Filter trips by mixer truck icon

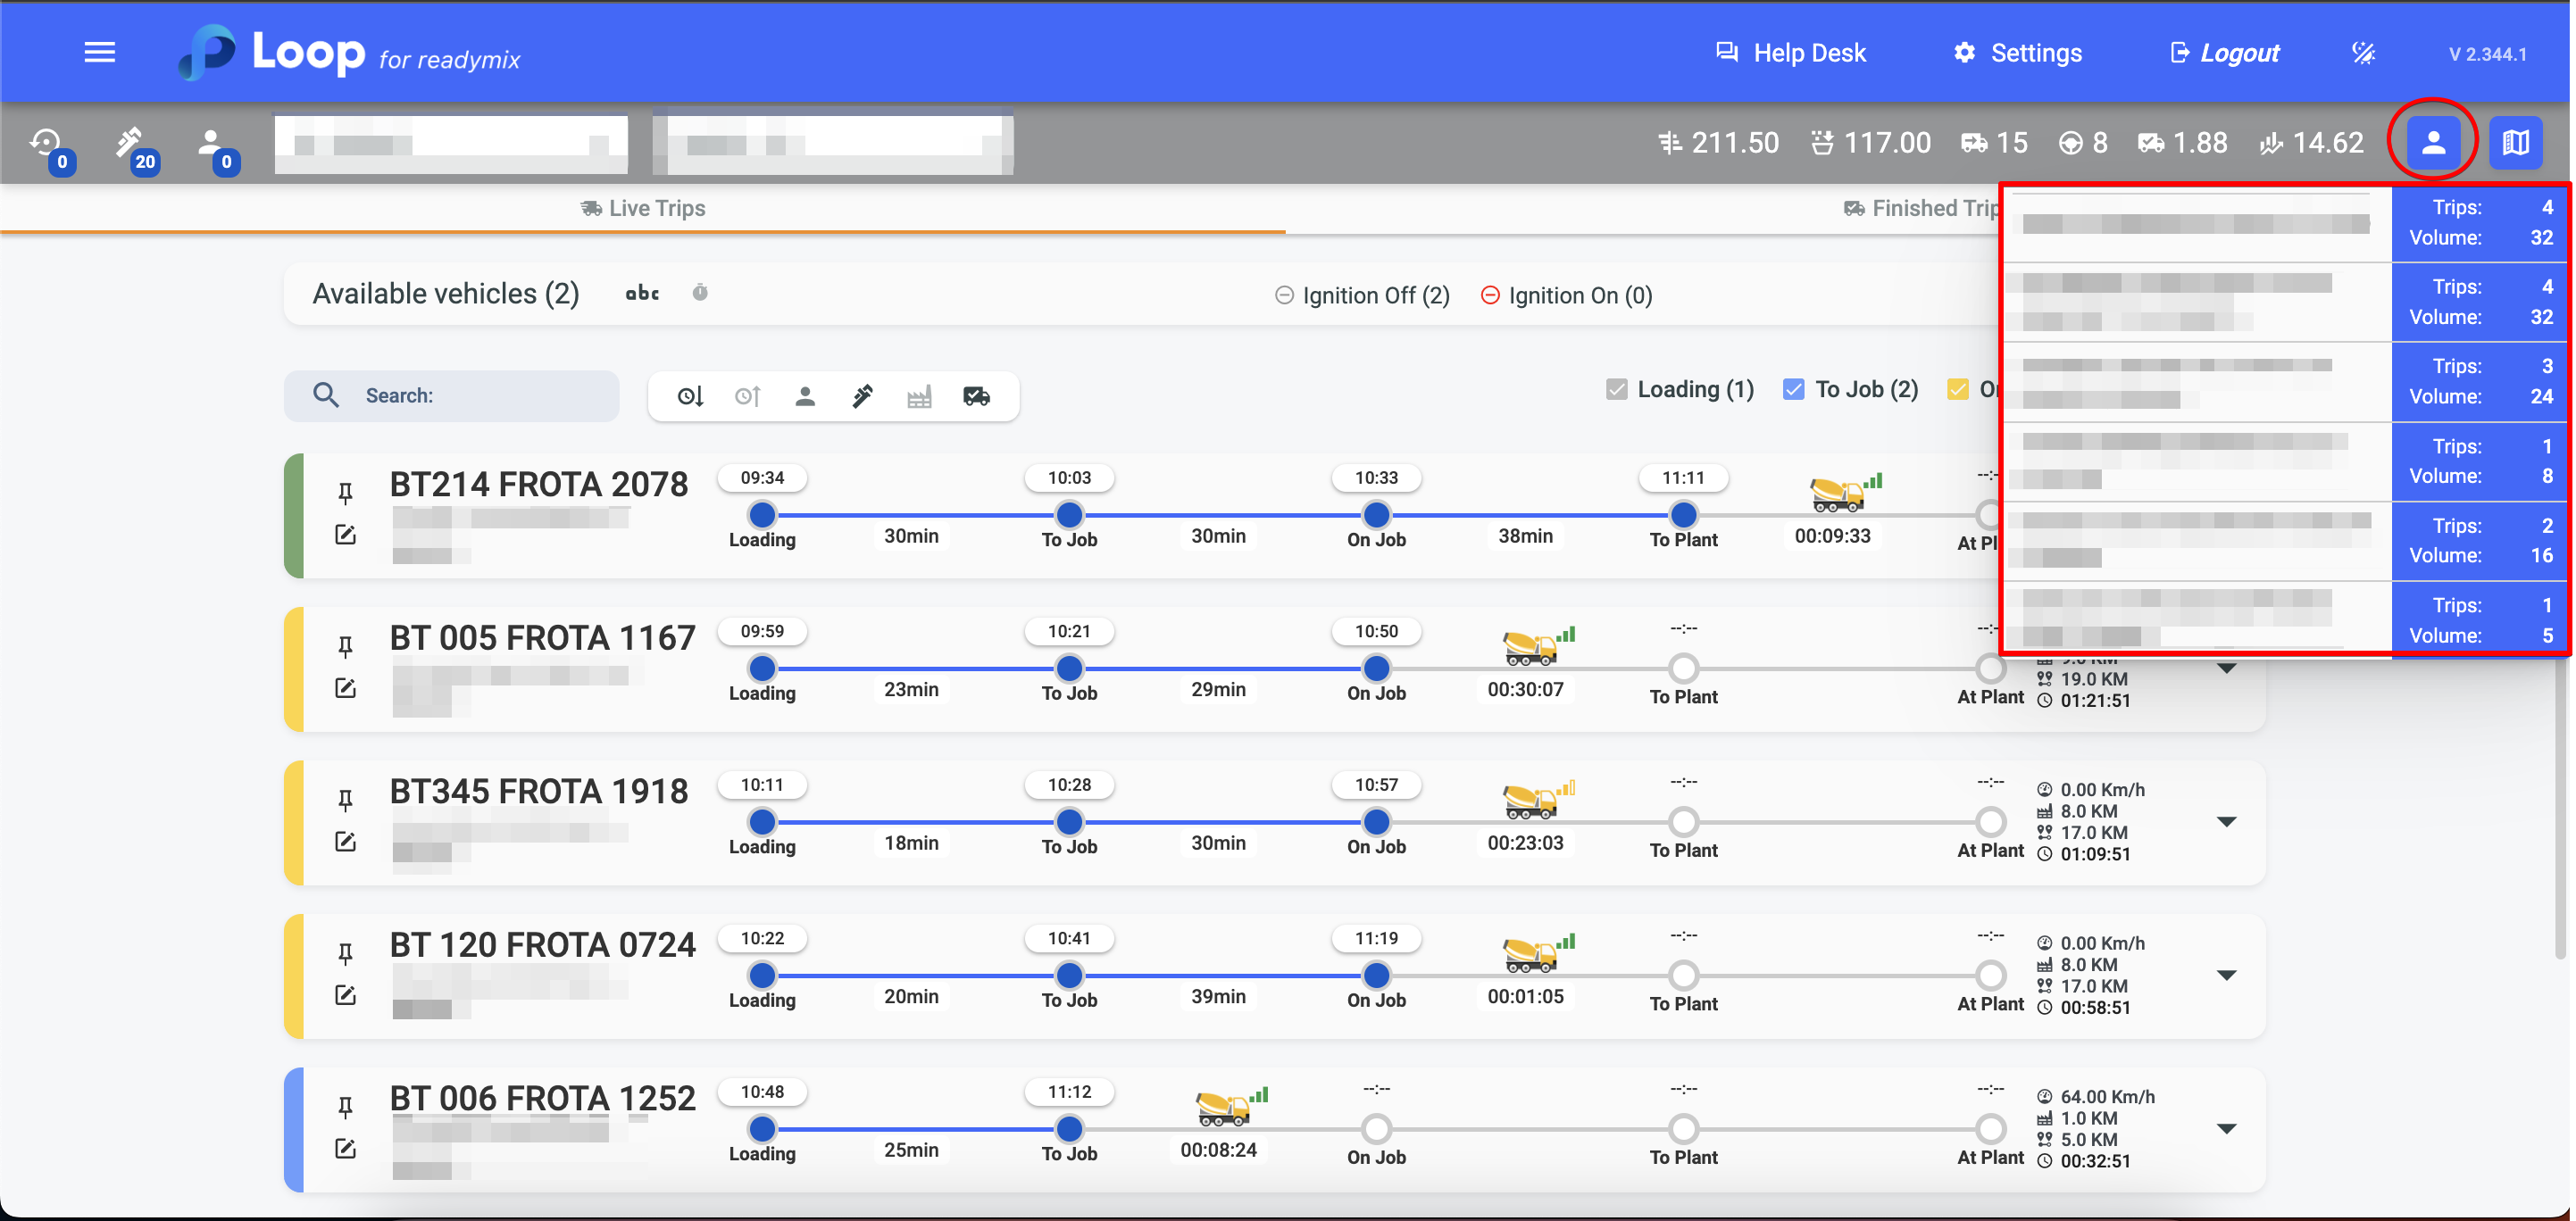[x=976, y=396]
